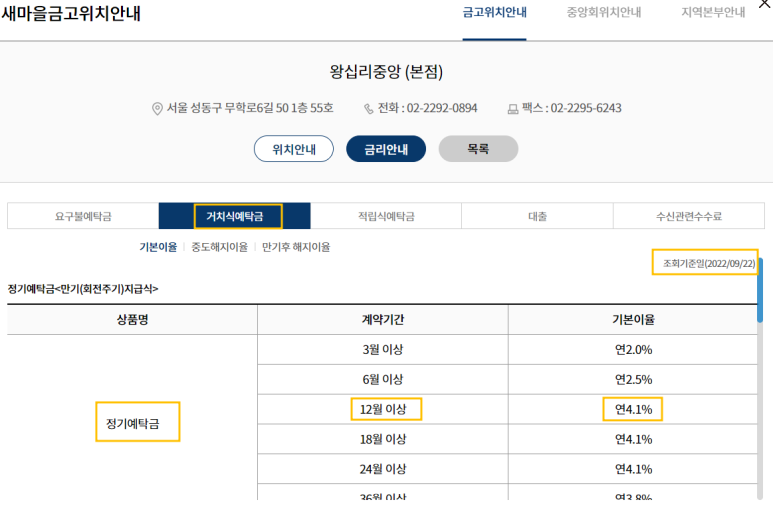Click the 12월 이상 cell
The width and height of the screenshot is (773, 508).
click(383, 409)
